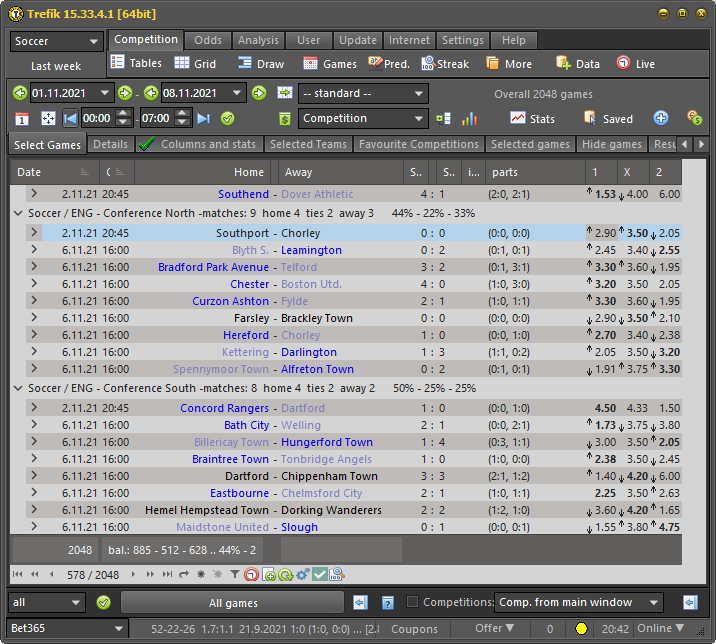The image size is (716, 644).
Task: Click the Data toolbar icon
Action: click(x=577, y=64)
